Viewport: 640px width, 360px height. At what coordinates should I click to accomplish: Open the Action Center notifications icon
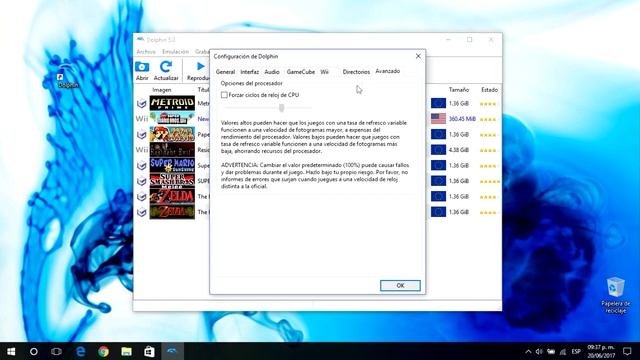627,351
